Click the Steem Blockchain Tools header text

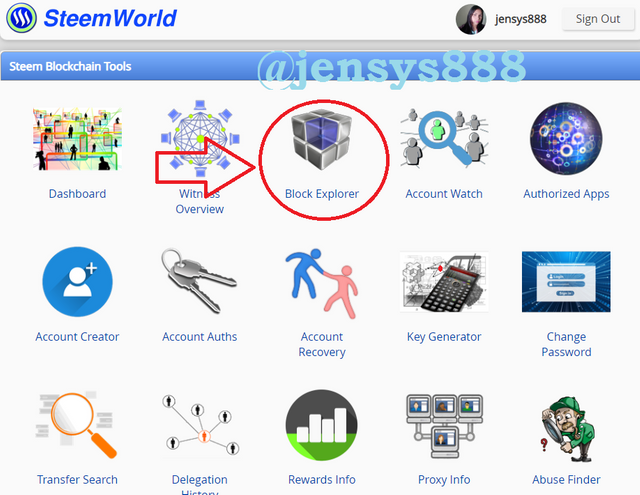click(x=70, y=66)
